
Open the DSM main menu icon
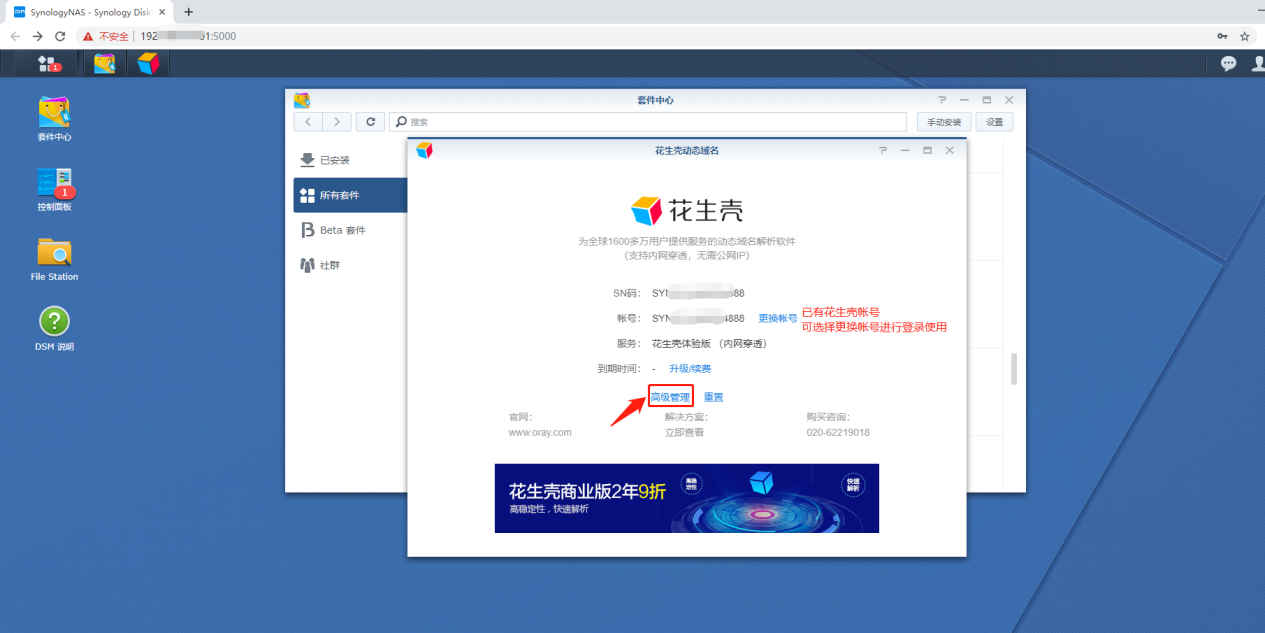pos(48,63)
